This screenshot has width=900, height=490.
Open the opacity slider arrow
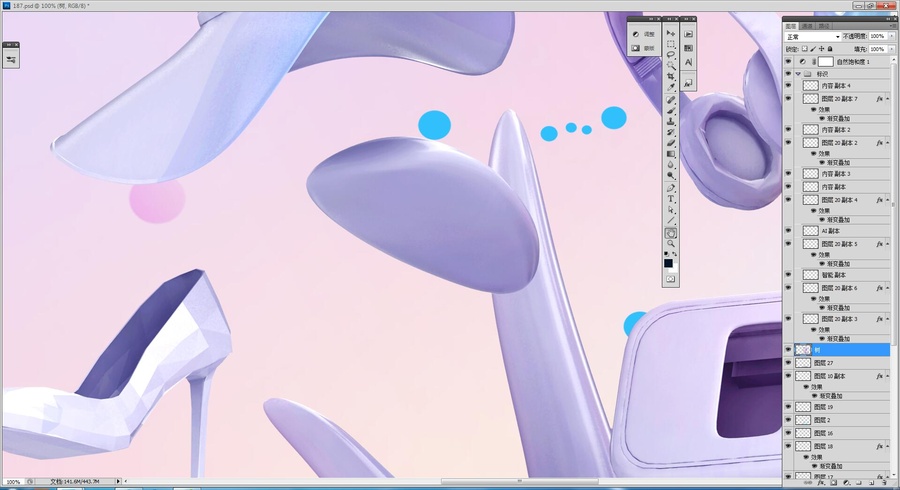click(891, 36)
